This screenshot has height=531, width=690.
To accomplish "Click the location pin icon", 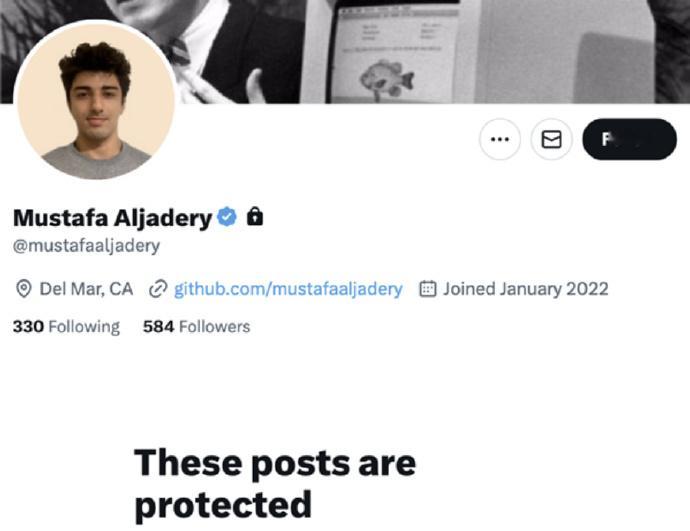I will coord(23,289).
